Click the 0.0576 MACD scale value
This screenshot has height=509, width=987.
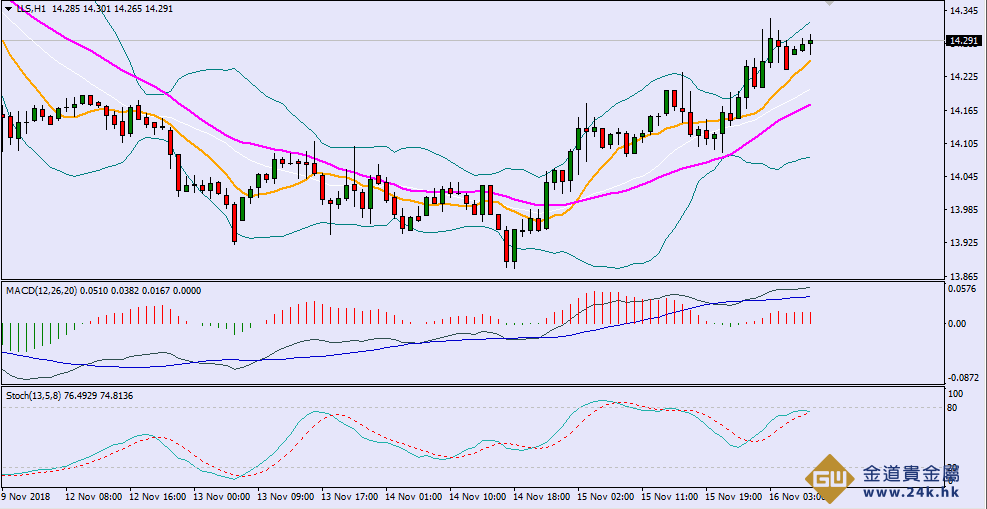[963, 289]
